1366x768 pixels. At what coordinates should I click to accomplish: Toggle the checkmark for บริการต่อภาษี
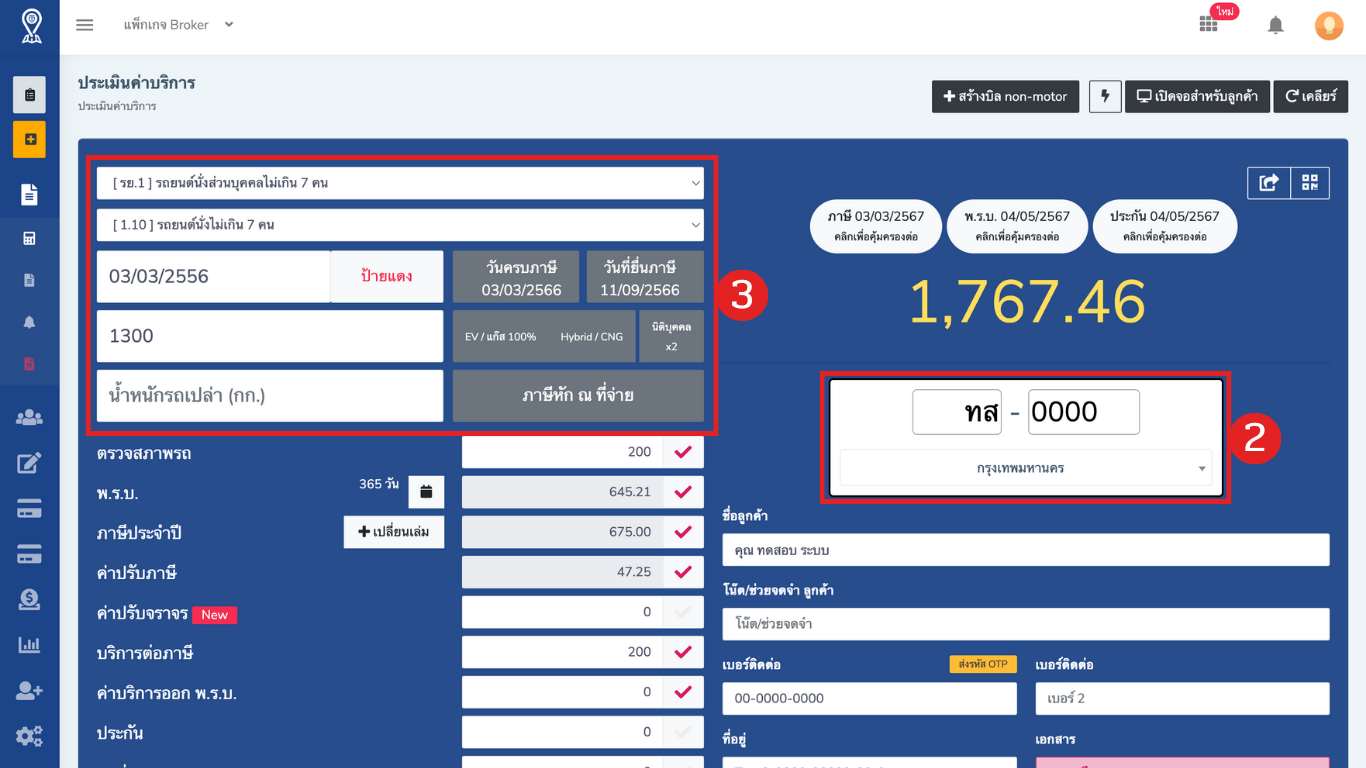[683, 652]
